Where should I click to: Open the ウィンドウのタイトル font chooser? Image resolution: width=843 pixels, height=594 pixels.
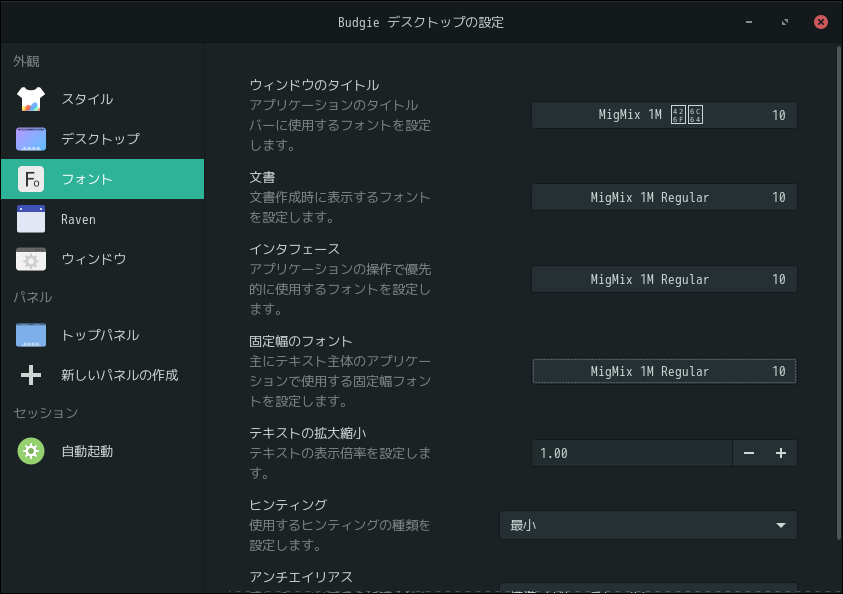pos(664,115)
